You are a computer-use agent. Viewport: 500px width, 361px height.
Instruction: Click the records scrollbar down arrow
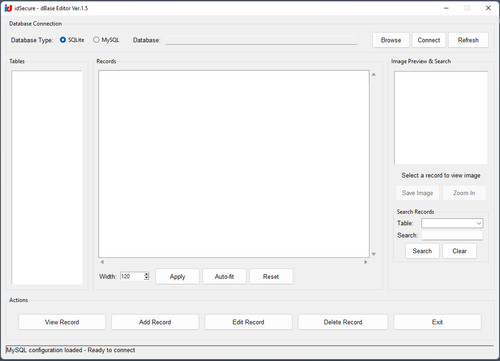click(374, 254)
